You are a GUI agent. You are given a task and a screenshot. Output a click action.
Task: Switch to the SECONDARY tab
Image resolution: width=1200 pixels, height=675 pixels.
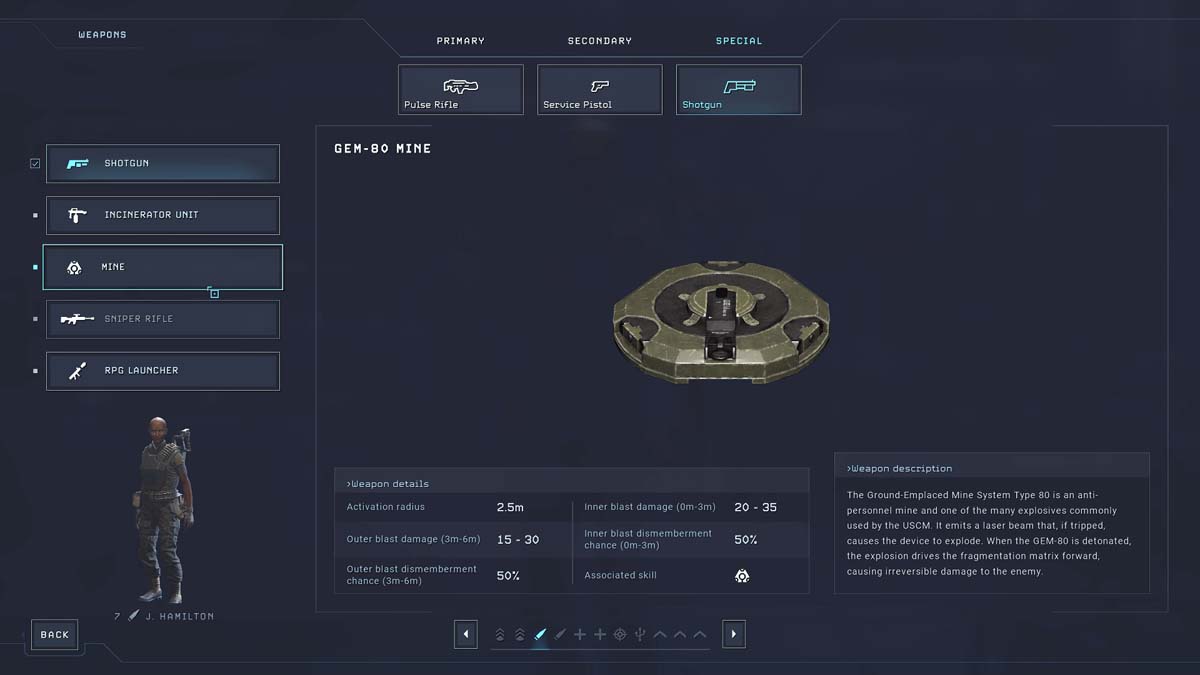(x=599, y=41)
